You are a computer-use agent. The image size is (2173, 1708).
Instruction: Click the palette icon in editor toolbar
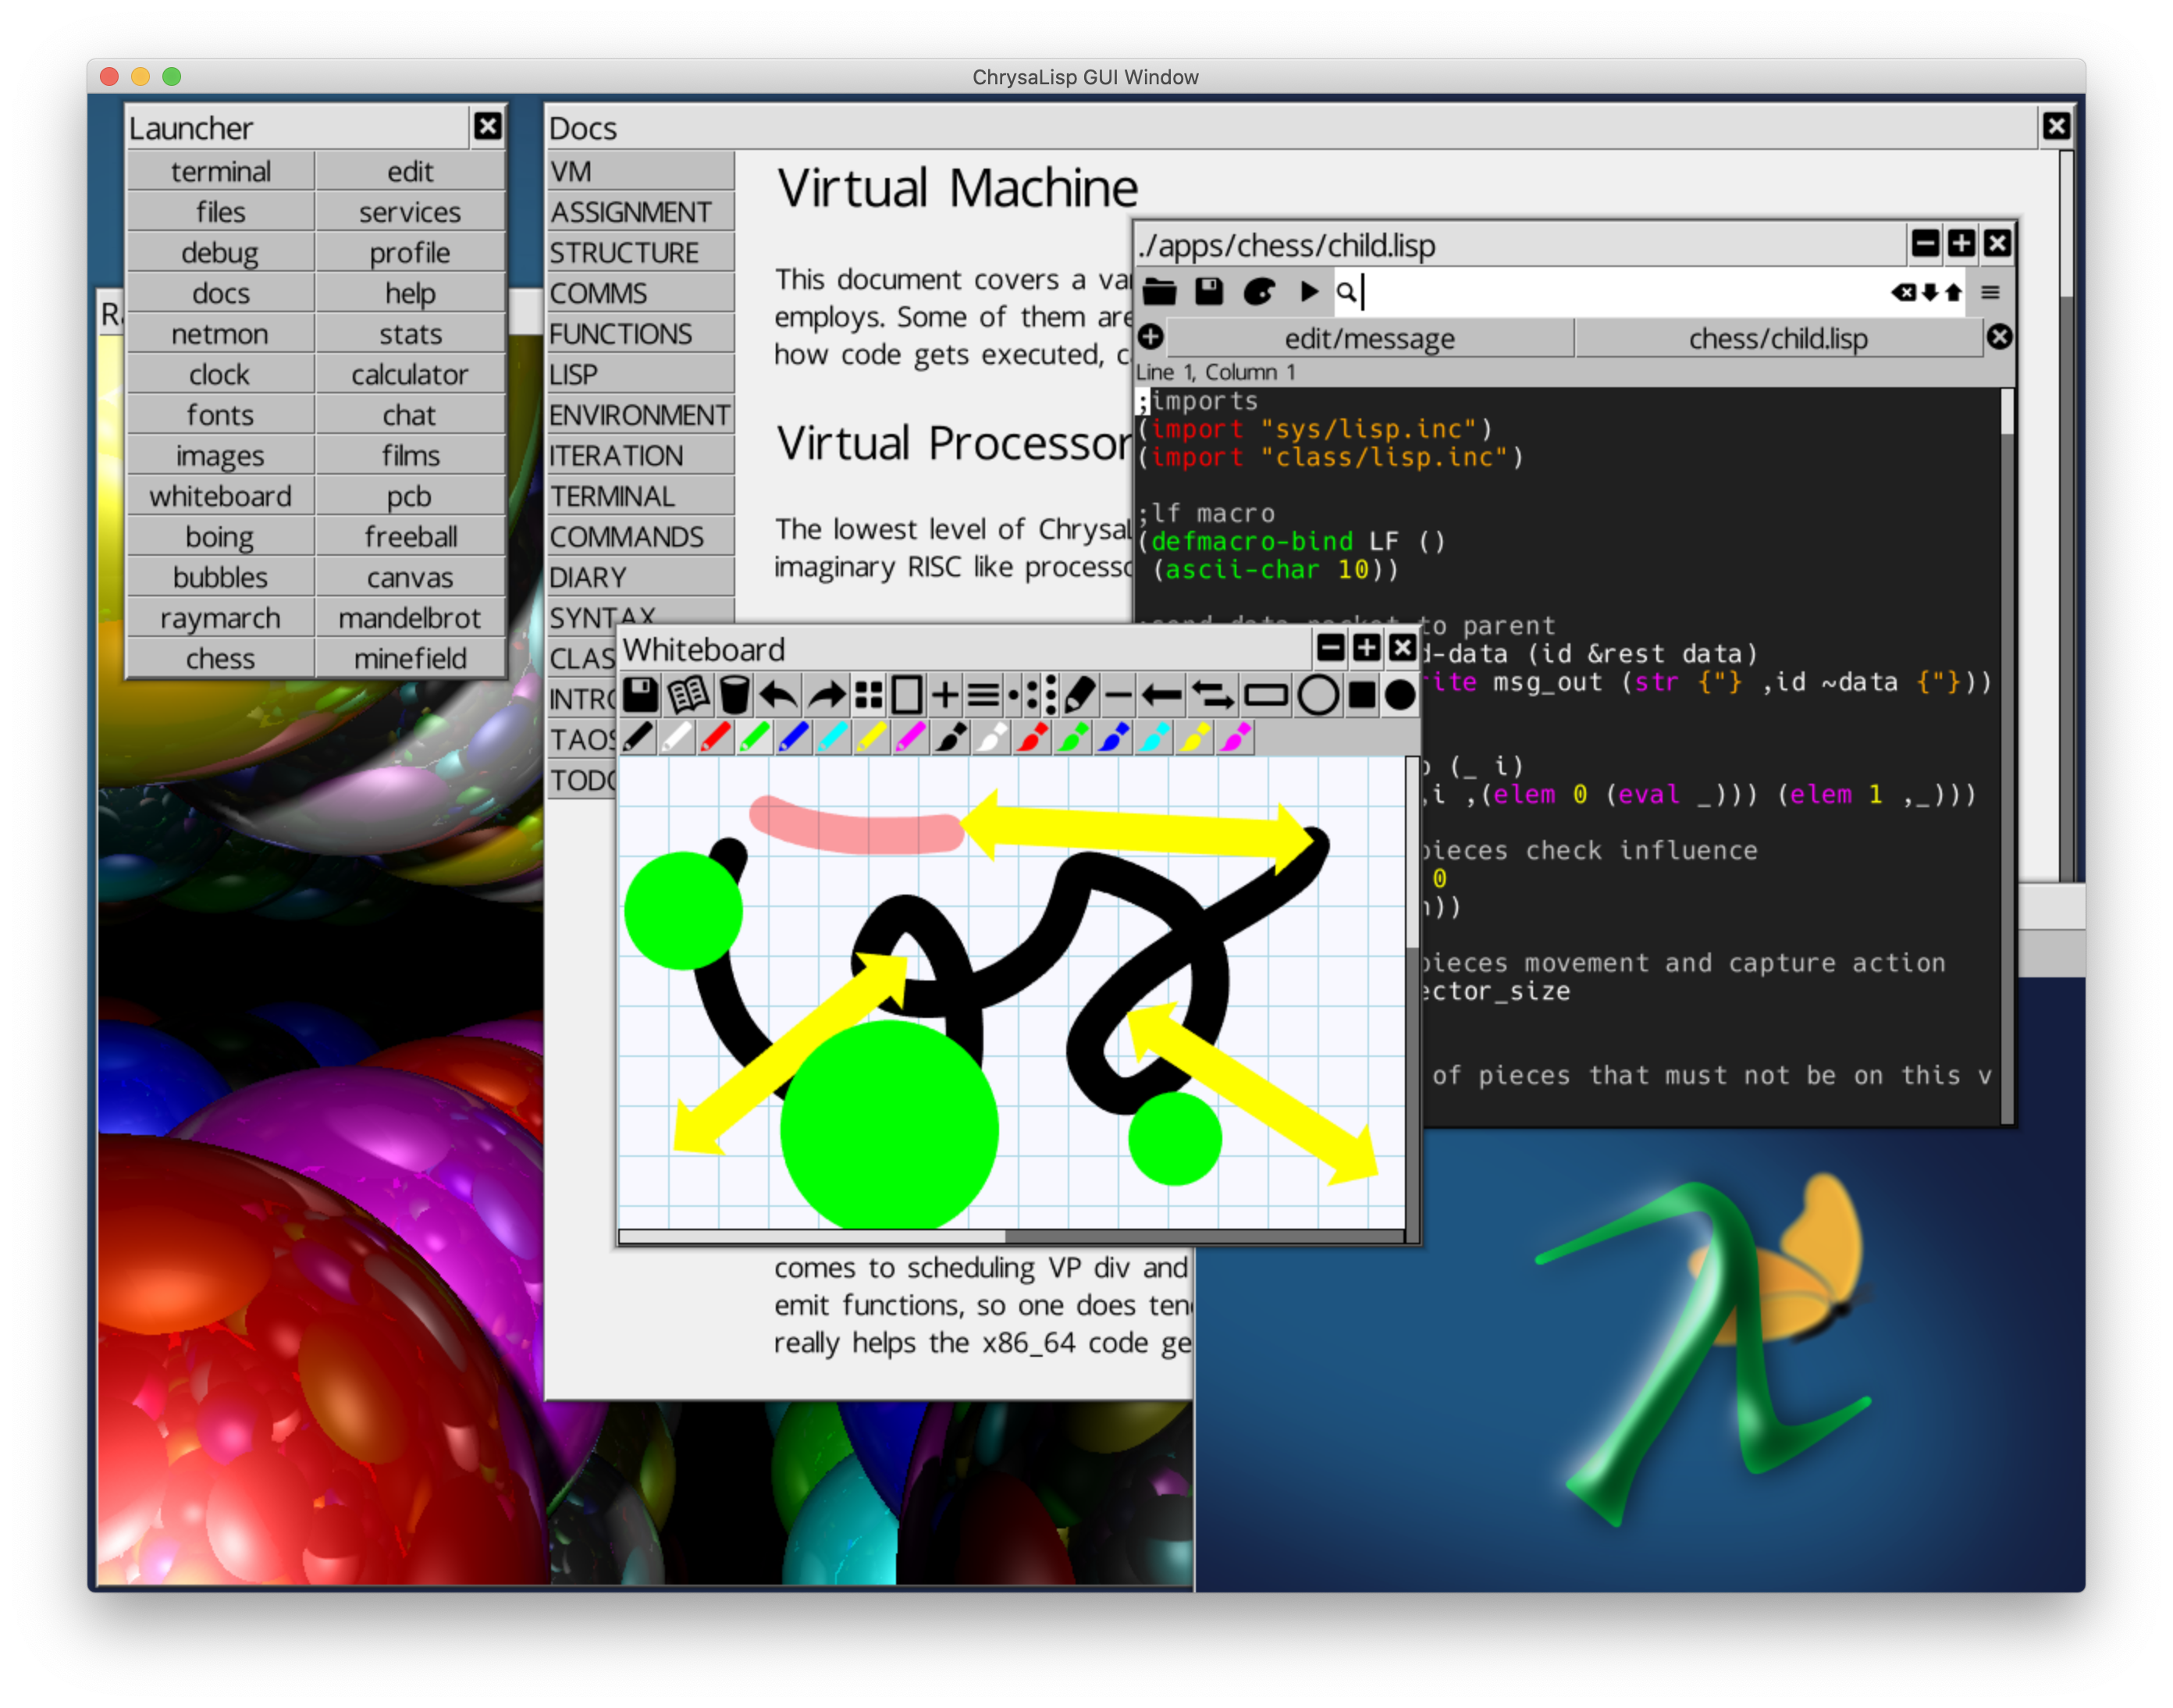coord(1259,292)
